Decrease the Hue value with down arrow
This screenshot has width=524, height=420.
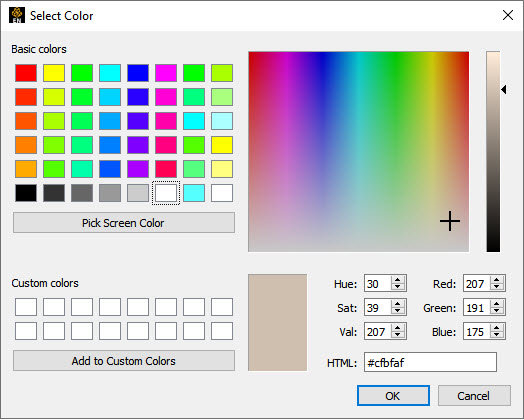(397, 287)
